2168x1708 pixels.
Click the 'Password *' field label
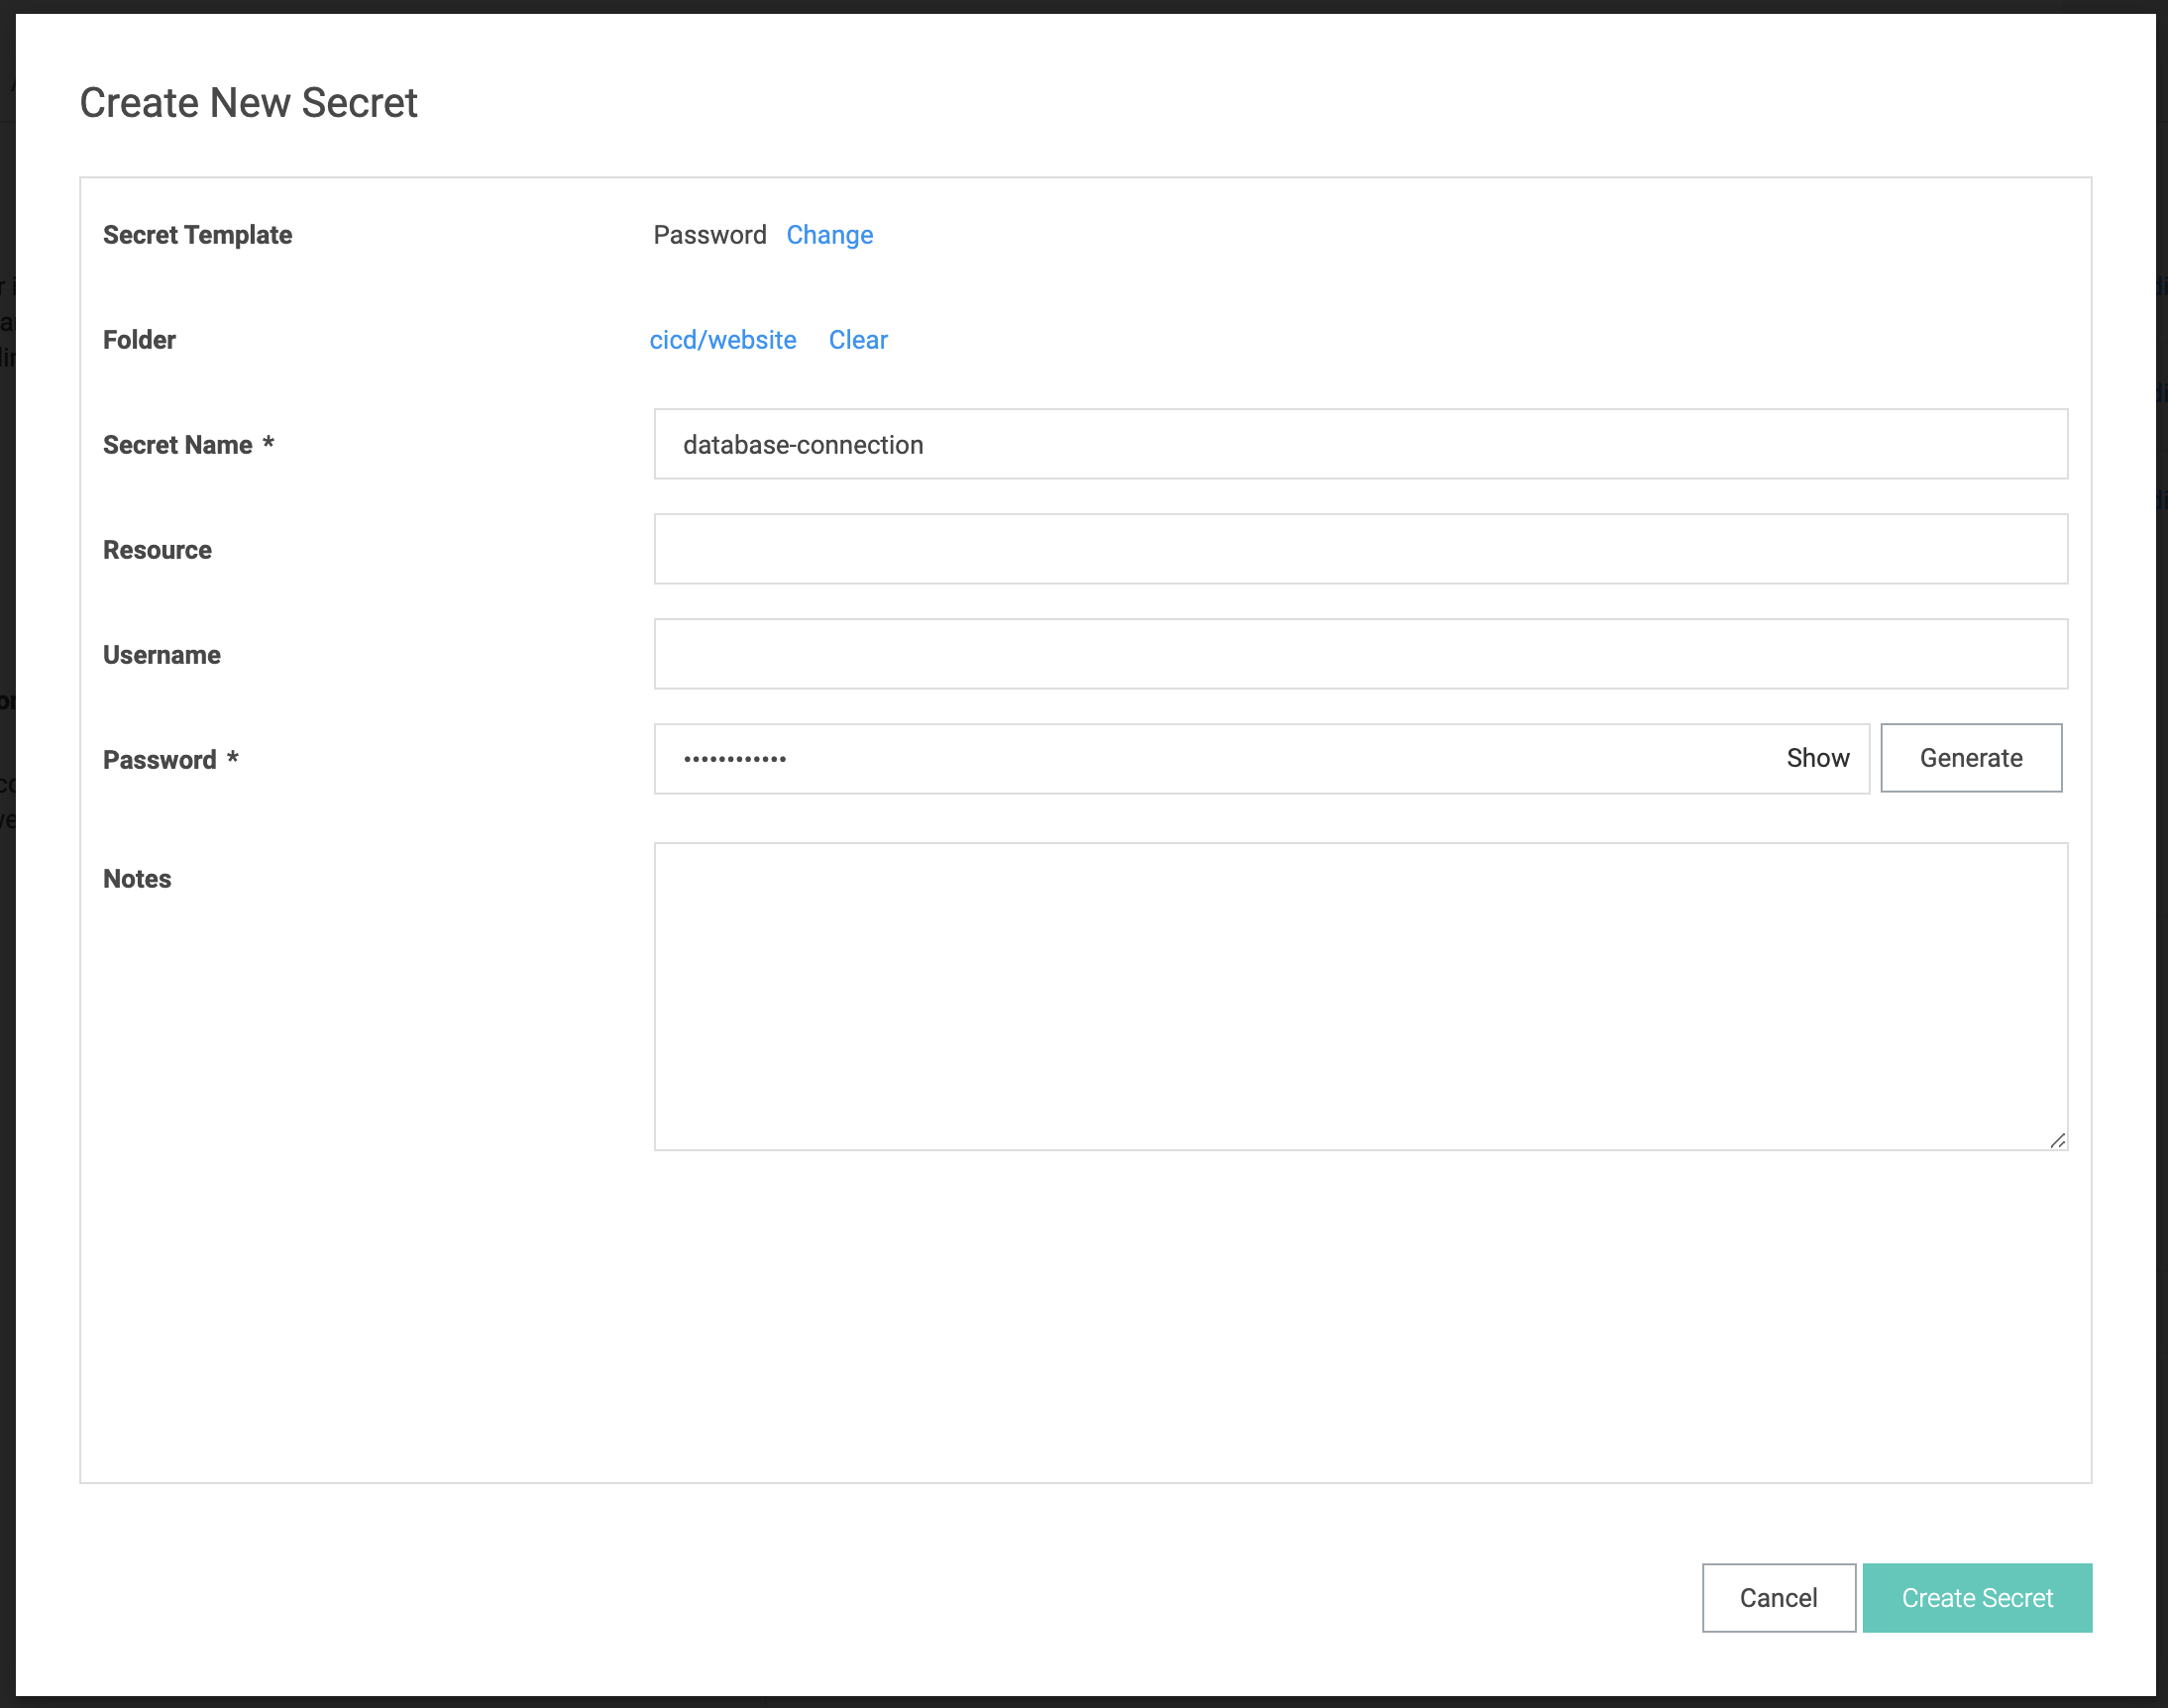click(x=170, y=760)
